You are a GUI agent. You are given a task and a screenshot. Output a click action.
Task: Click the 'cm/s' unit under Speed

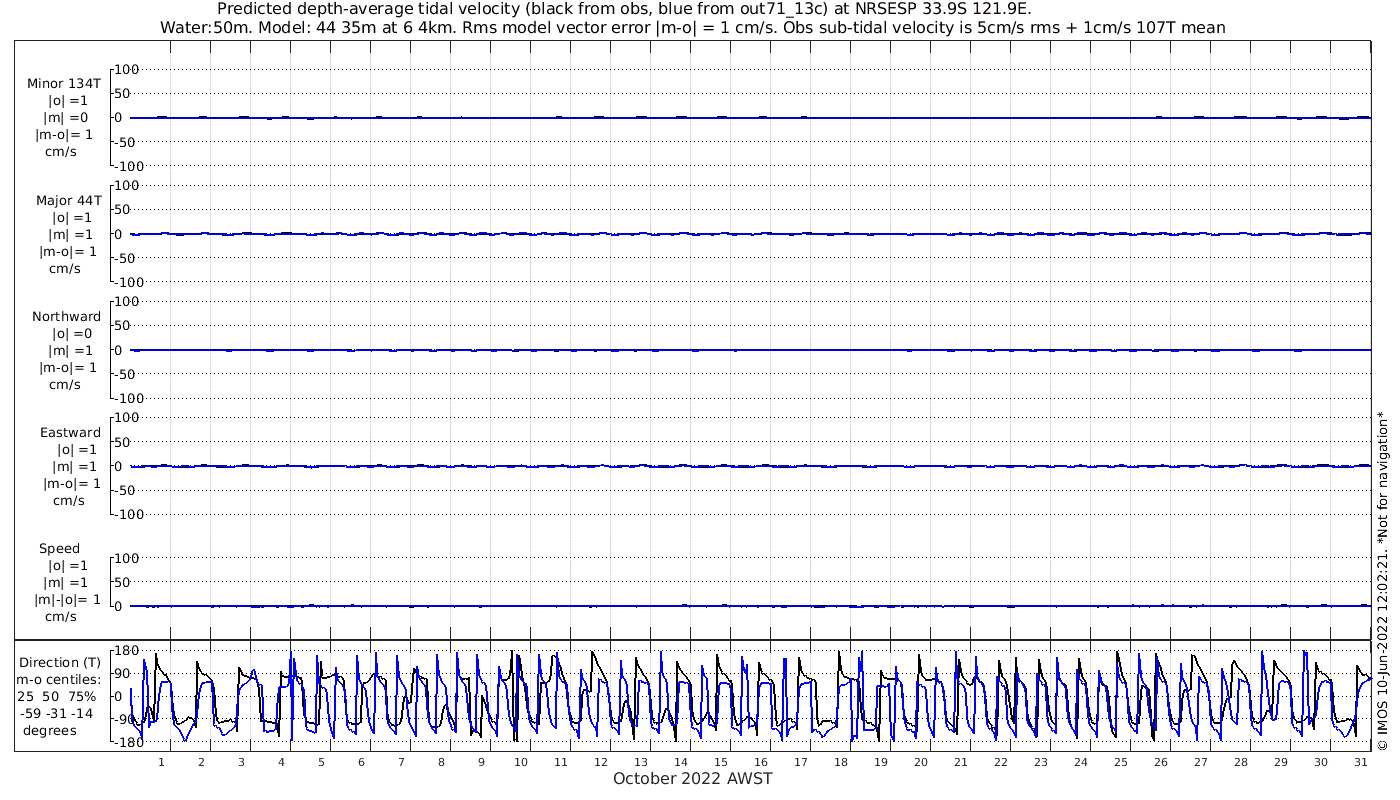(61, 616)
